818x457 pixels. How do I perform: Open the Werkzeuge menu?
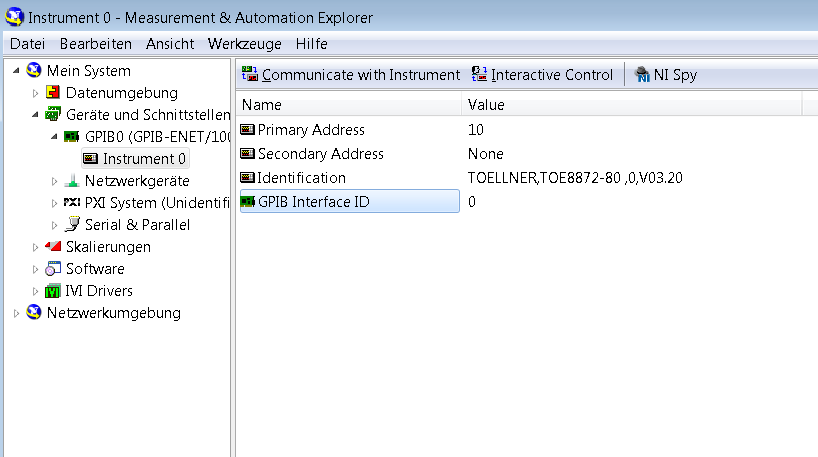(x=245, y=44)
